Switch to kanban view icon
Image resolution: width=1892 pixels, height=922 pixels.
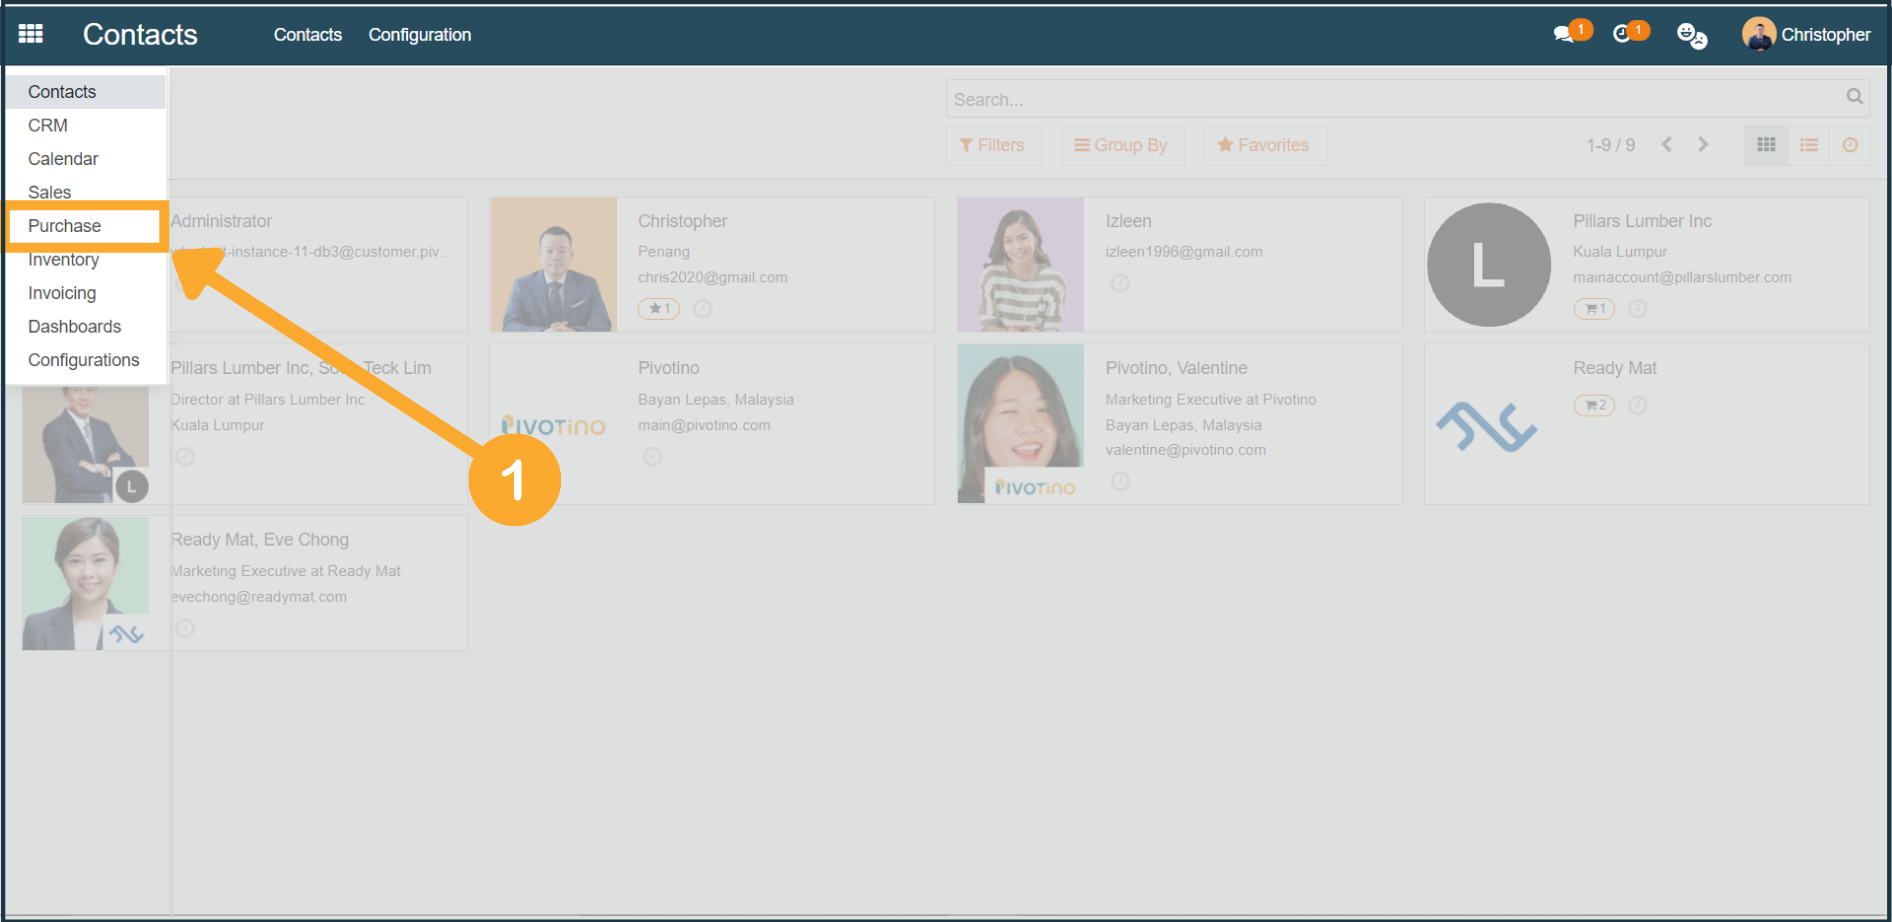pos(1766,145)
